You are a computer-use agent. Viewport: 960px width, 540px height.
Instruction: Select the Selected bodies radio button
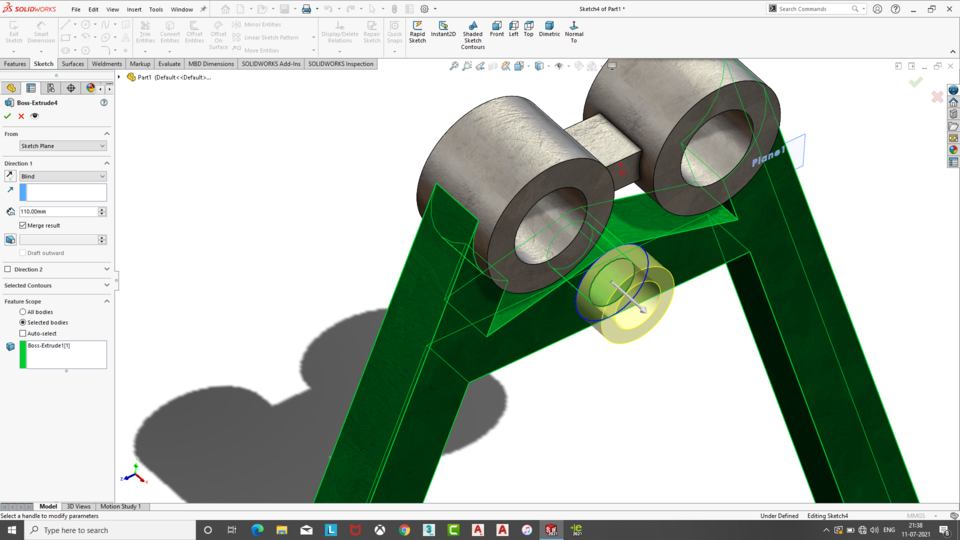coord(23,323)
